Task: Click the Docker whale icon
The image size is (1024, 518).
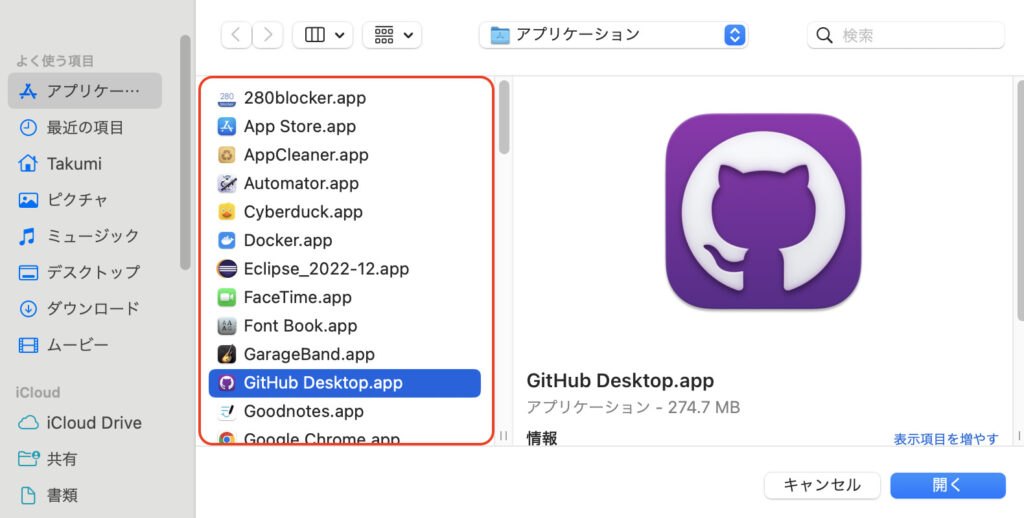Action: (x=227, y=240)
